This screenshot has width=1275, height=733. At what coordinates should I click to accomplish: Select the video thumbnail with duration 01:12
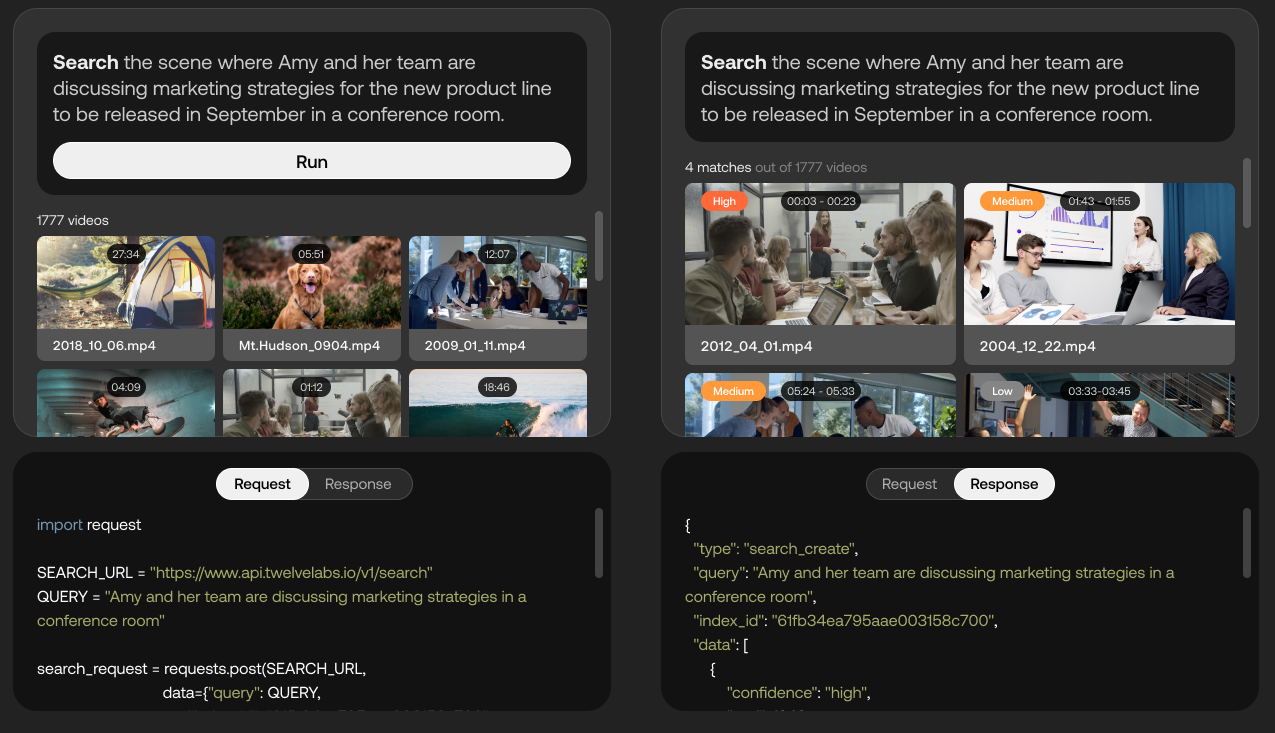312,403
